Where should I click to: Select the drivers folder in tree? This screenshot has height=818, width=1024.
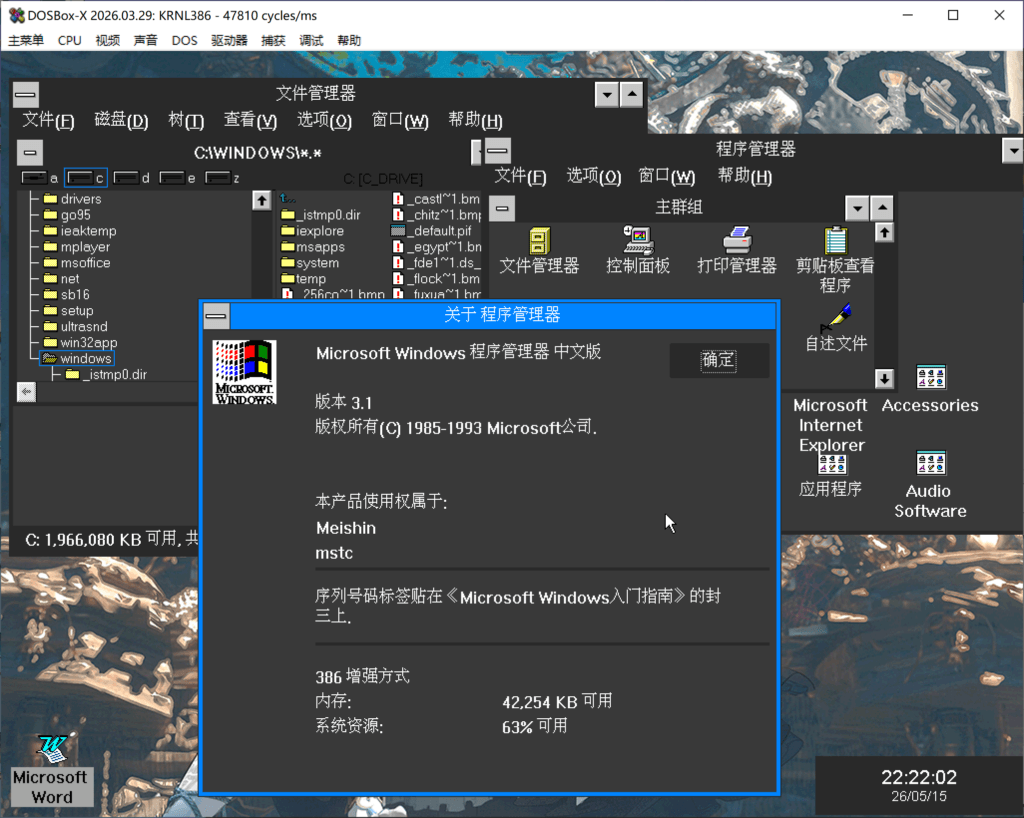click(x=72, y=198)
